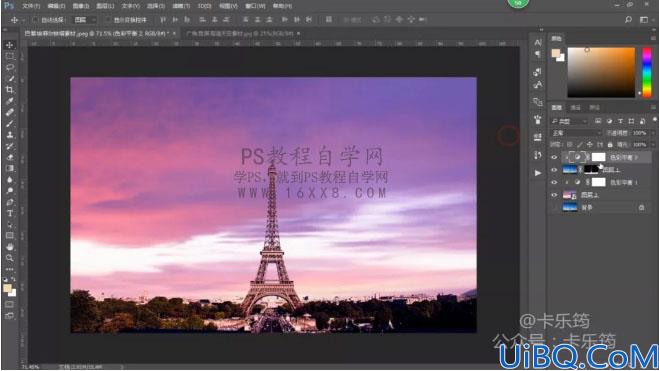Viewport: 659px width, 371px height.
Task: Select the top layer's white mask thumbnail
Action: click(x=598, y=157)
